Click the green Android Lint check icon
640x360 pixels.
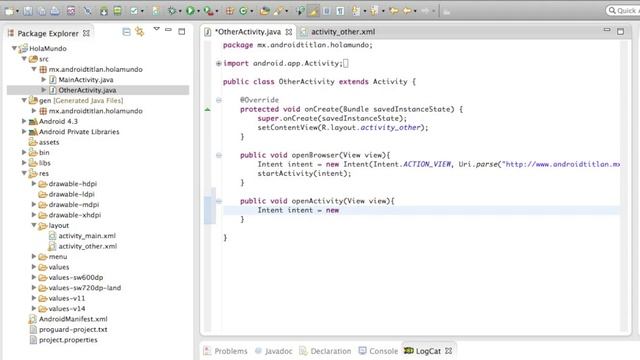(134, 11)
